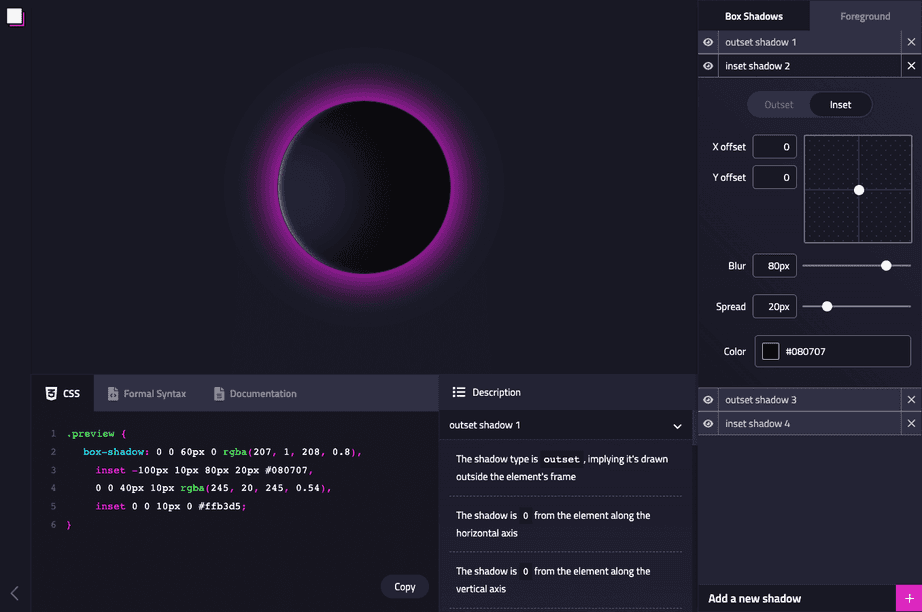Toggle visibility of outset shadow 3
Screen dimensions: 922x612
coord(708,400)
